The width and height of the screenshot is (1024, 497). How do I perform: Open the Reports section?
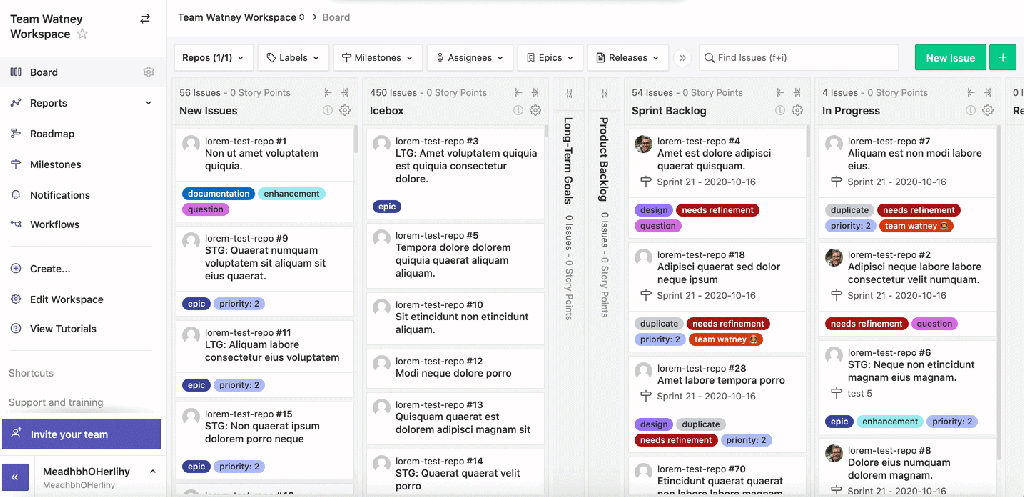pos(48,103)
